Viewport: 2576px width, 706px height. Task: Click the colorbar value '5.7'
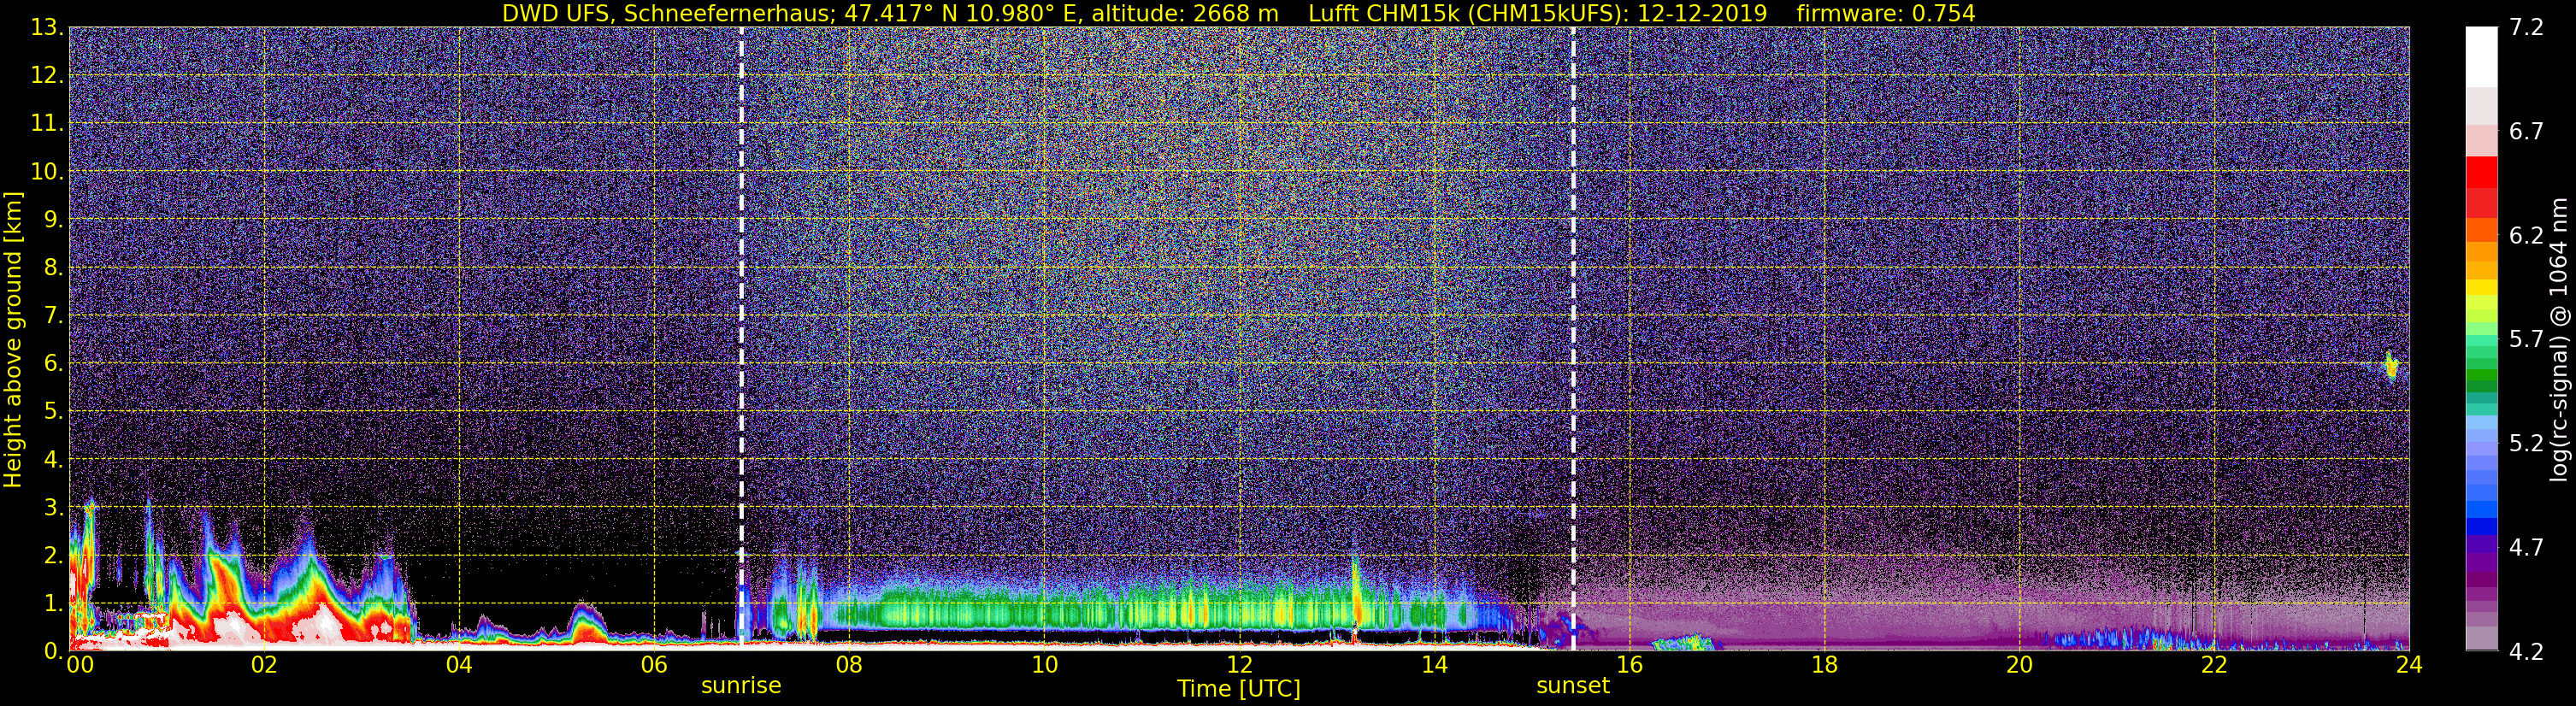pyautogui.click(x=2526, y=339)
